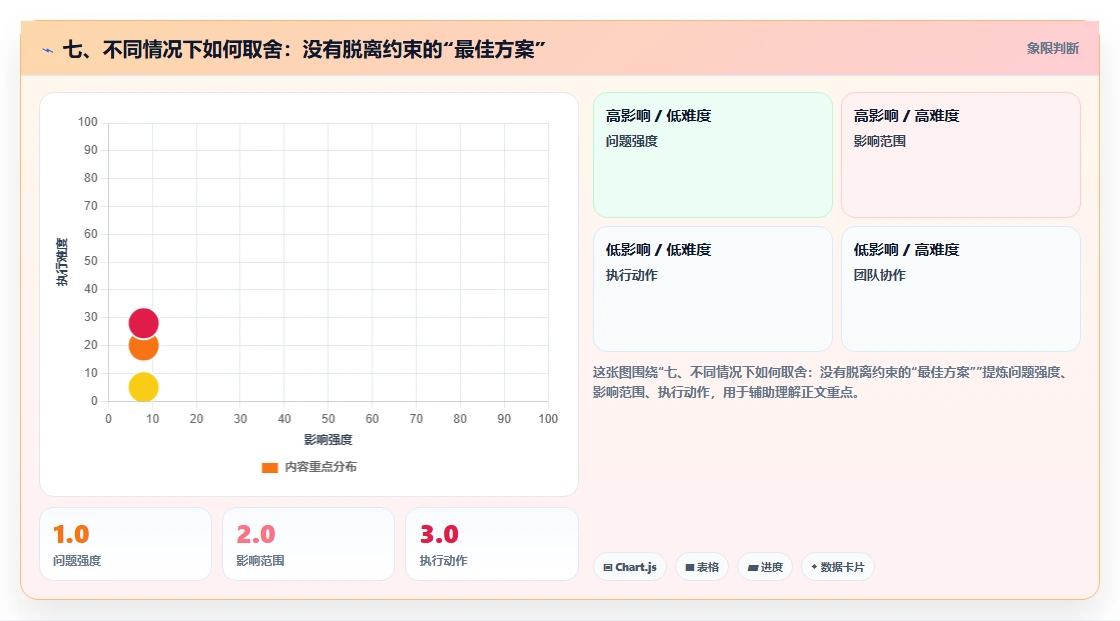Click the red bubble data point

click(144, 323)
